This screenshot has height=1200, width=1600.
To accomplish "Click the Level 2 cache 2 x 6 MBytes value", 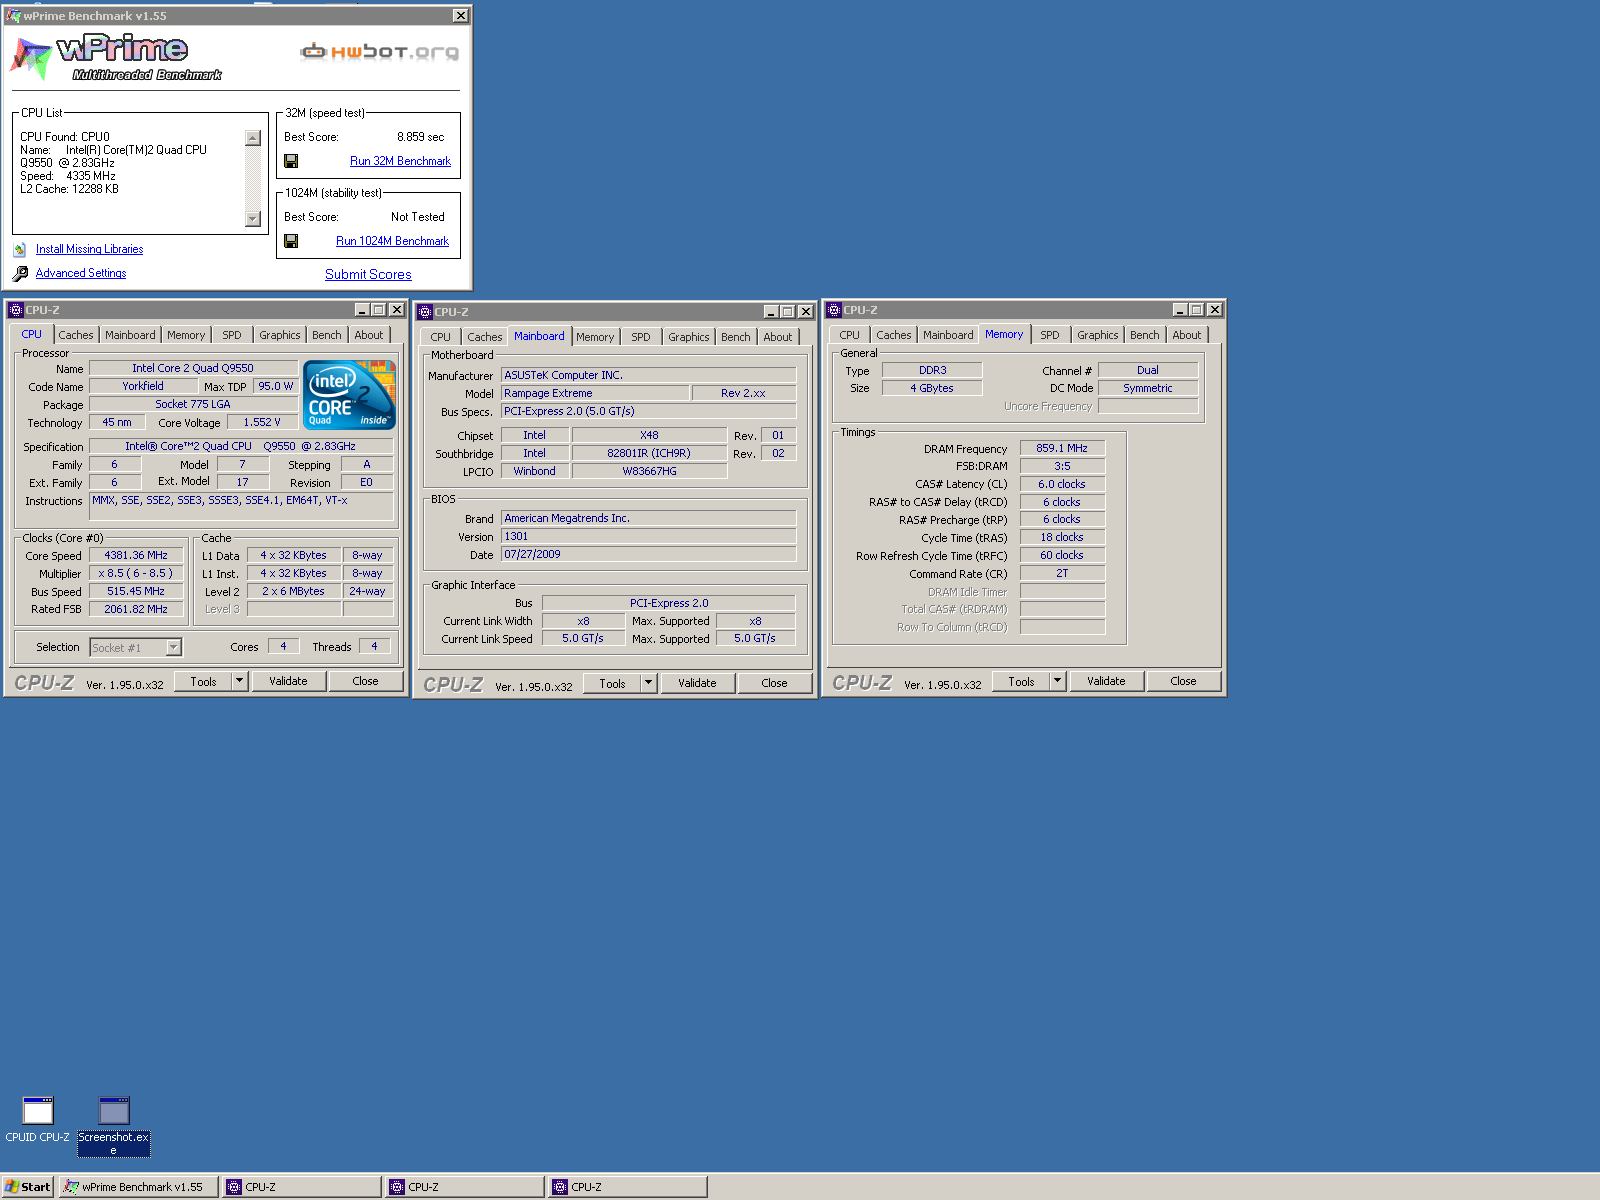I will click(x=294, y=591).
